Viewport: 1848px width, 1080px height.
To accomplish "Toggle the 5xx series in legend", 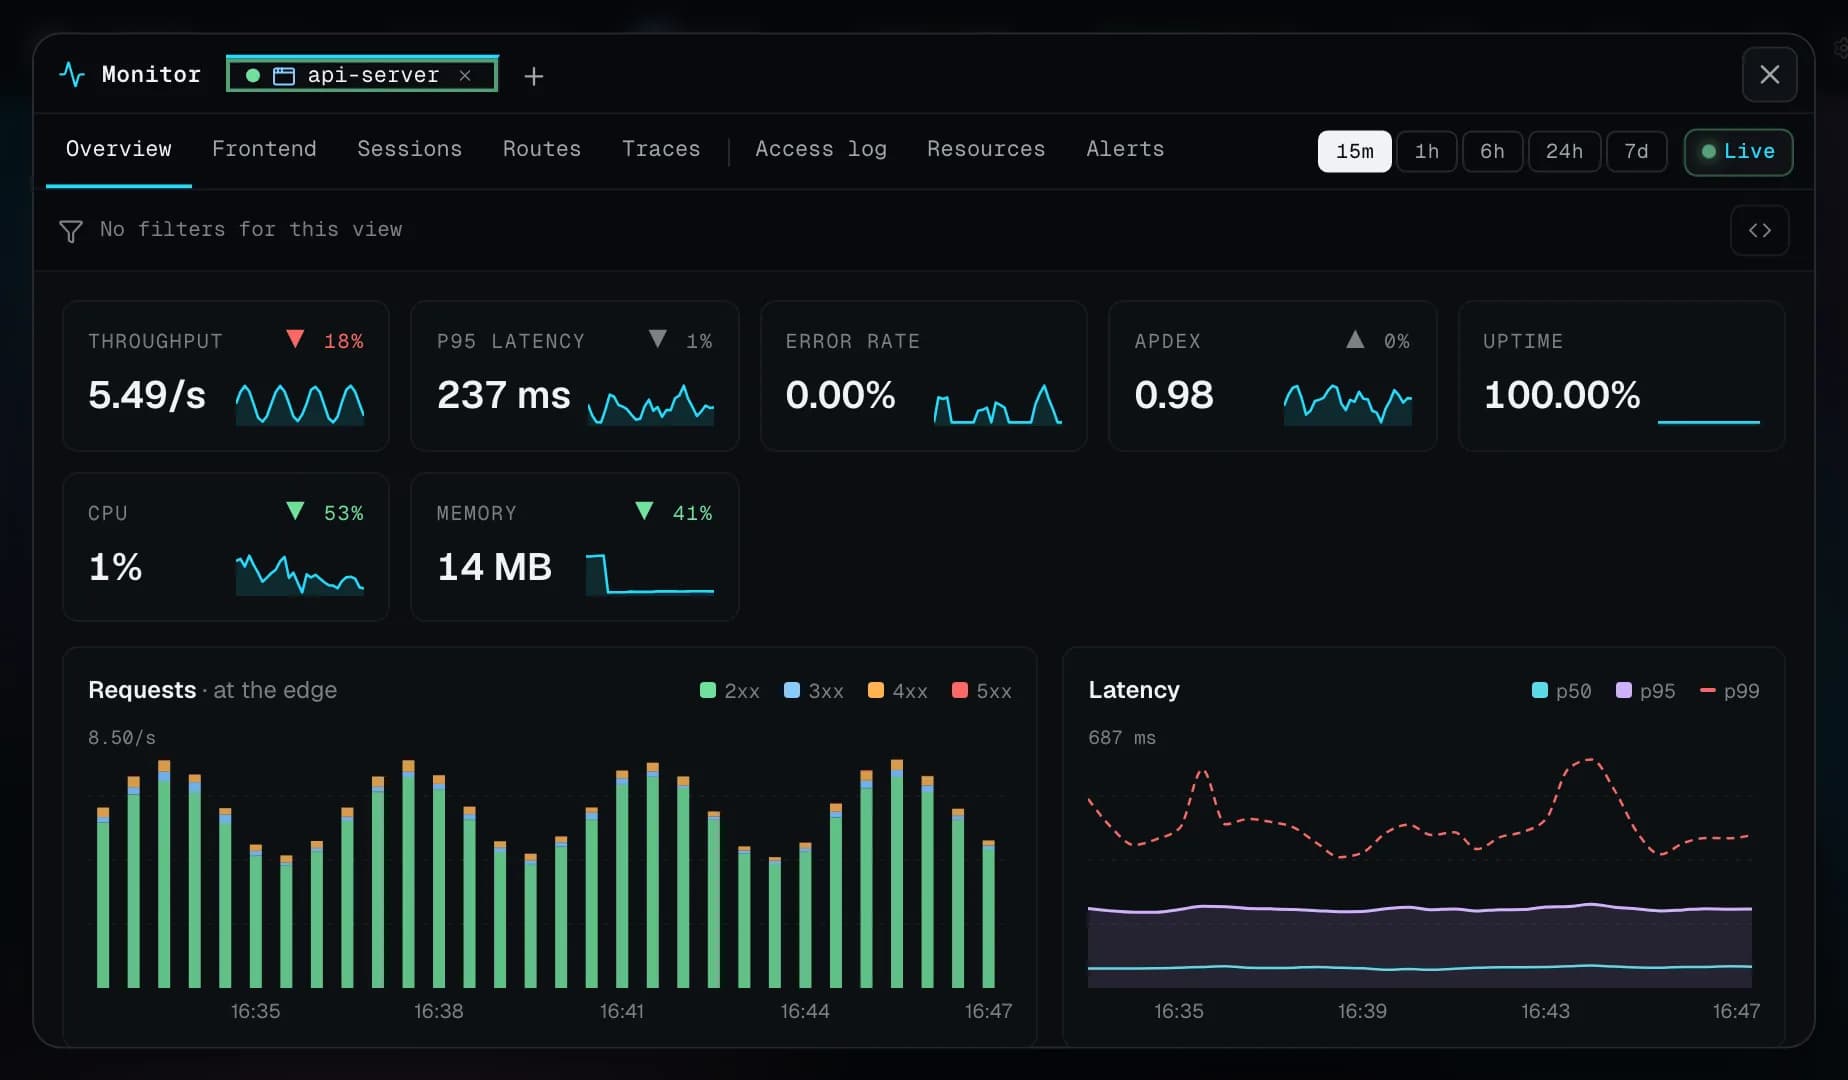I will click(980, 691).
